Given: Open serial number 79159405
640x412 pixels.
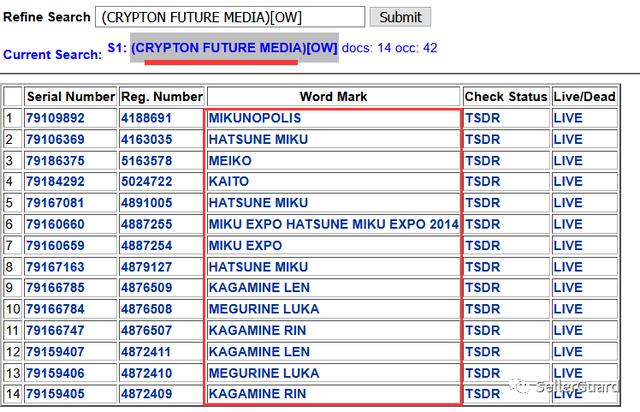Looking at the screenshot, I should [55, 394].
